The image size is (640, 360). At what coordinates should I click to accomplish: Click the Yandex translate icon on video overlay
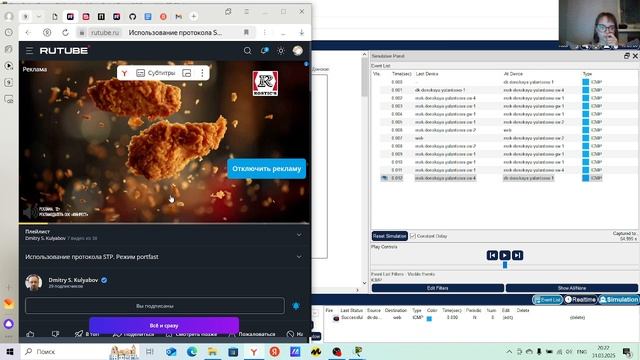point(124,73)
